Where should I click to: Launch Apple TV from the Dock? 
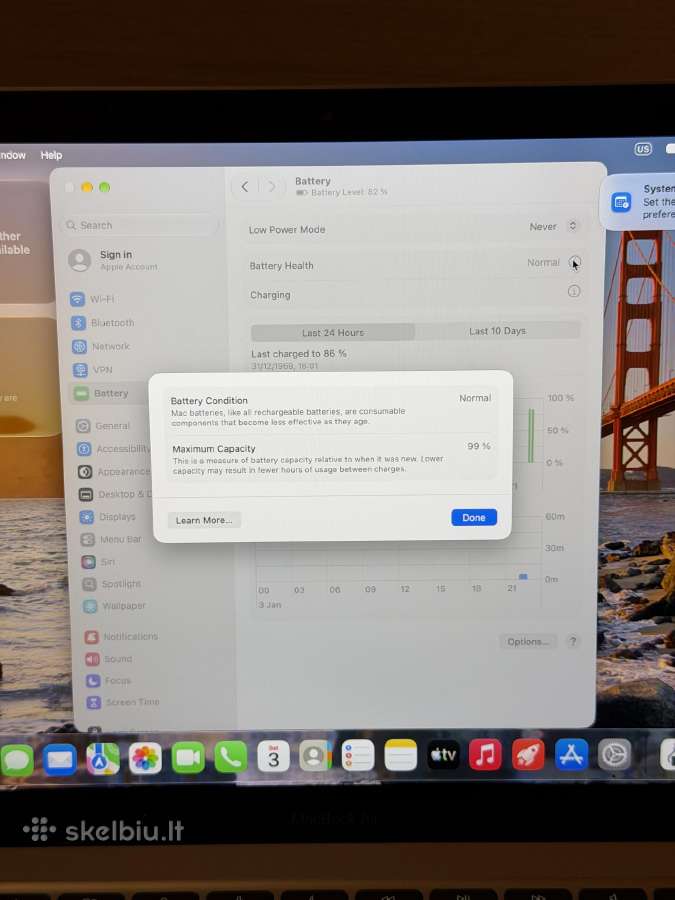444,754
